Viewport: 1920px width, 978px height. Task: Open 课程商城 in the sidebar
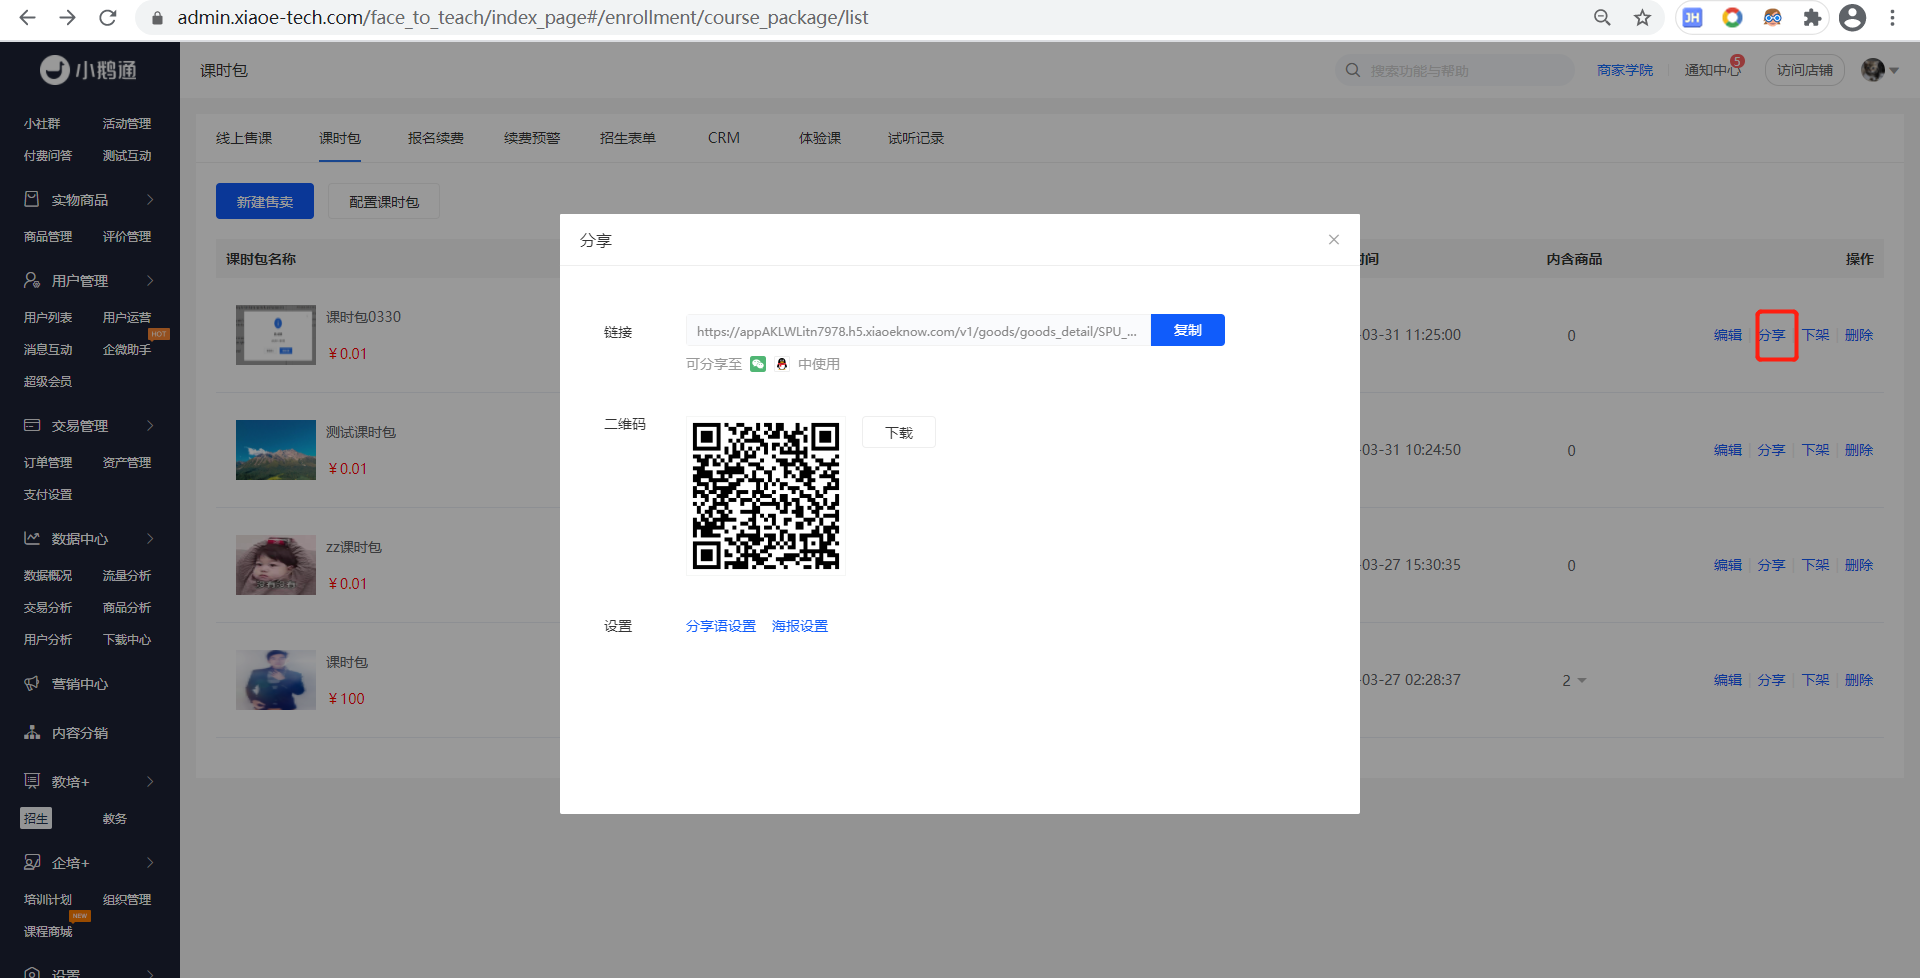tap(48, 931)
